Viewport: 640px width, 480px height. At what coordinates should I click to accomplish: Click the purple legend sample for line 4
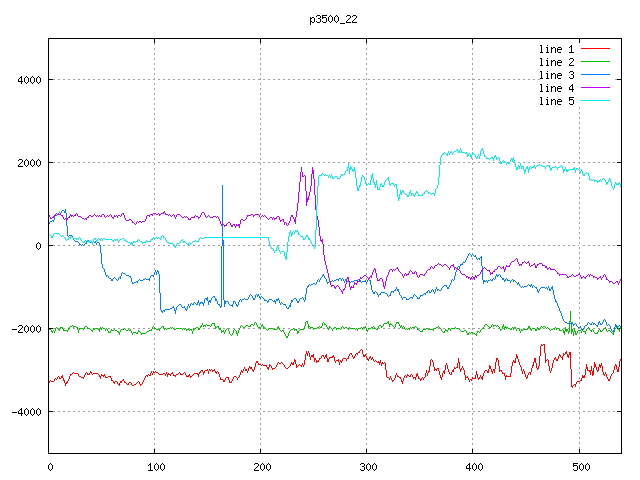[595, 88]
